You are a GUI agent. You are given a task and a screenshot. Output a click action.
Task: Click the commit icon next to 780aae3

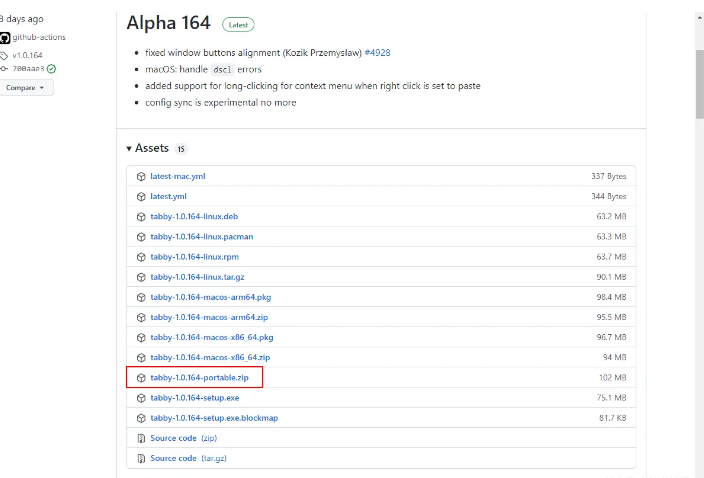4,69
